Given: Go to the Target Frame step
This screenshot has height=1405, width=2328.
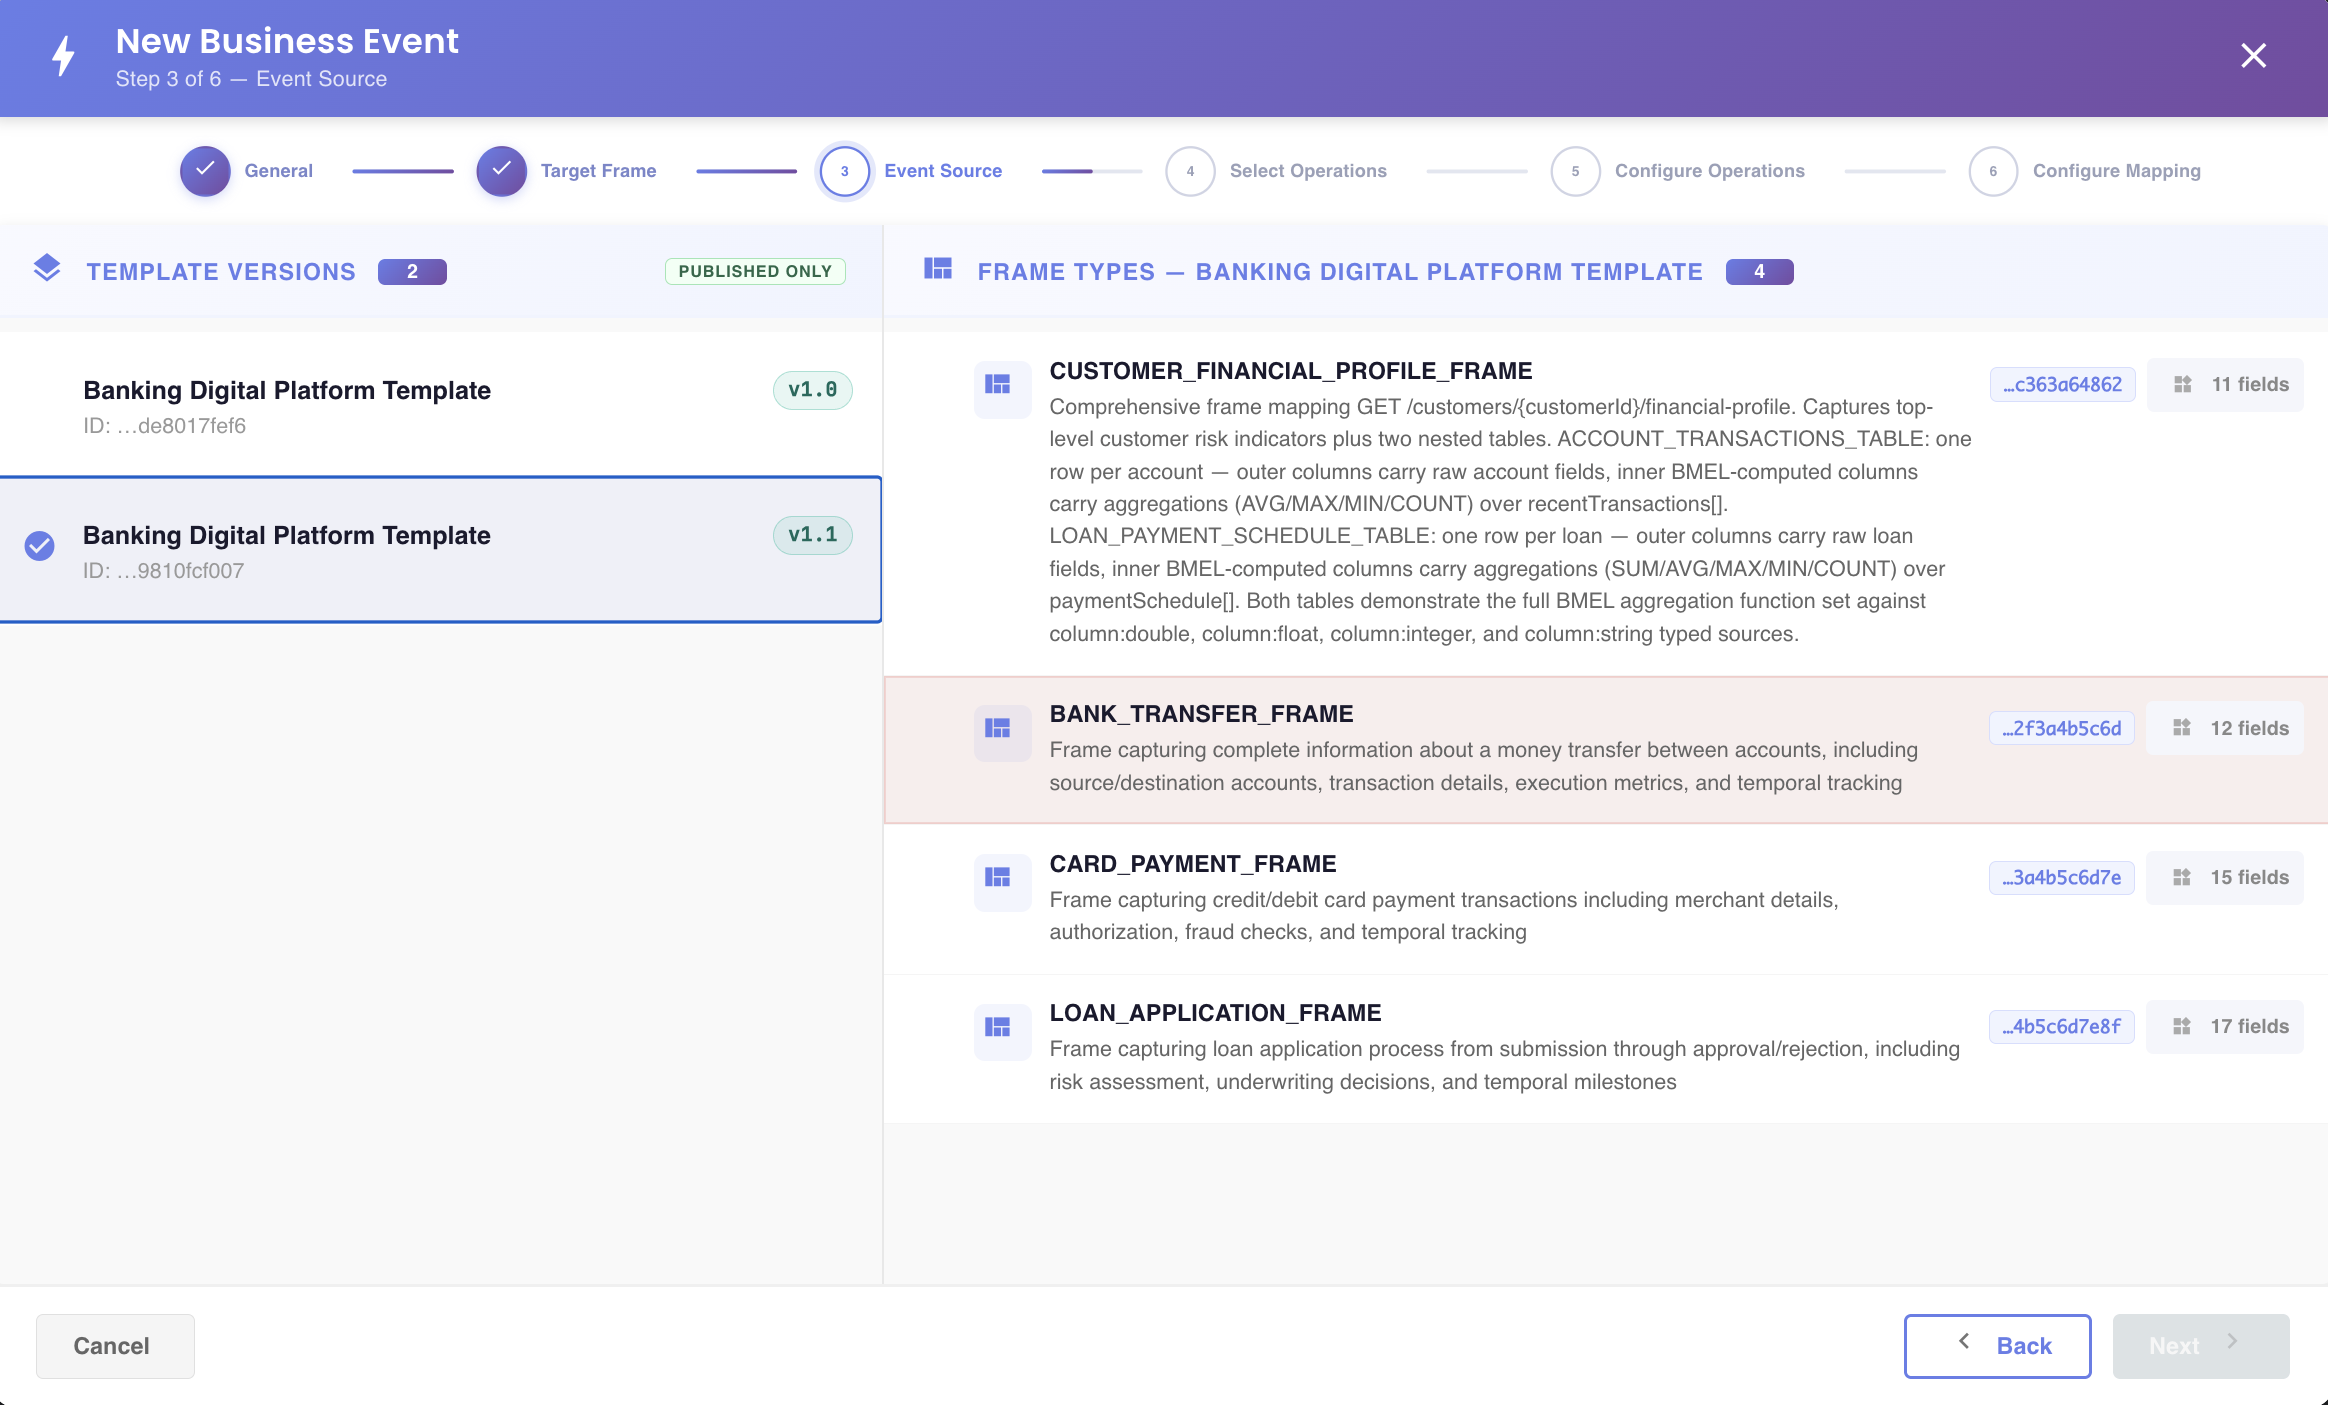Looking at the screenshot, I should 567,171.
